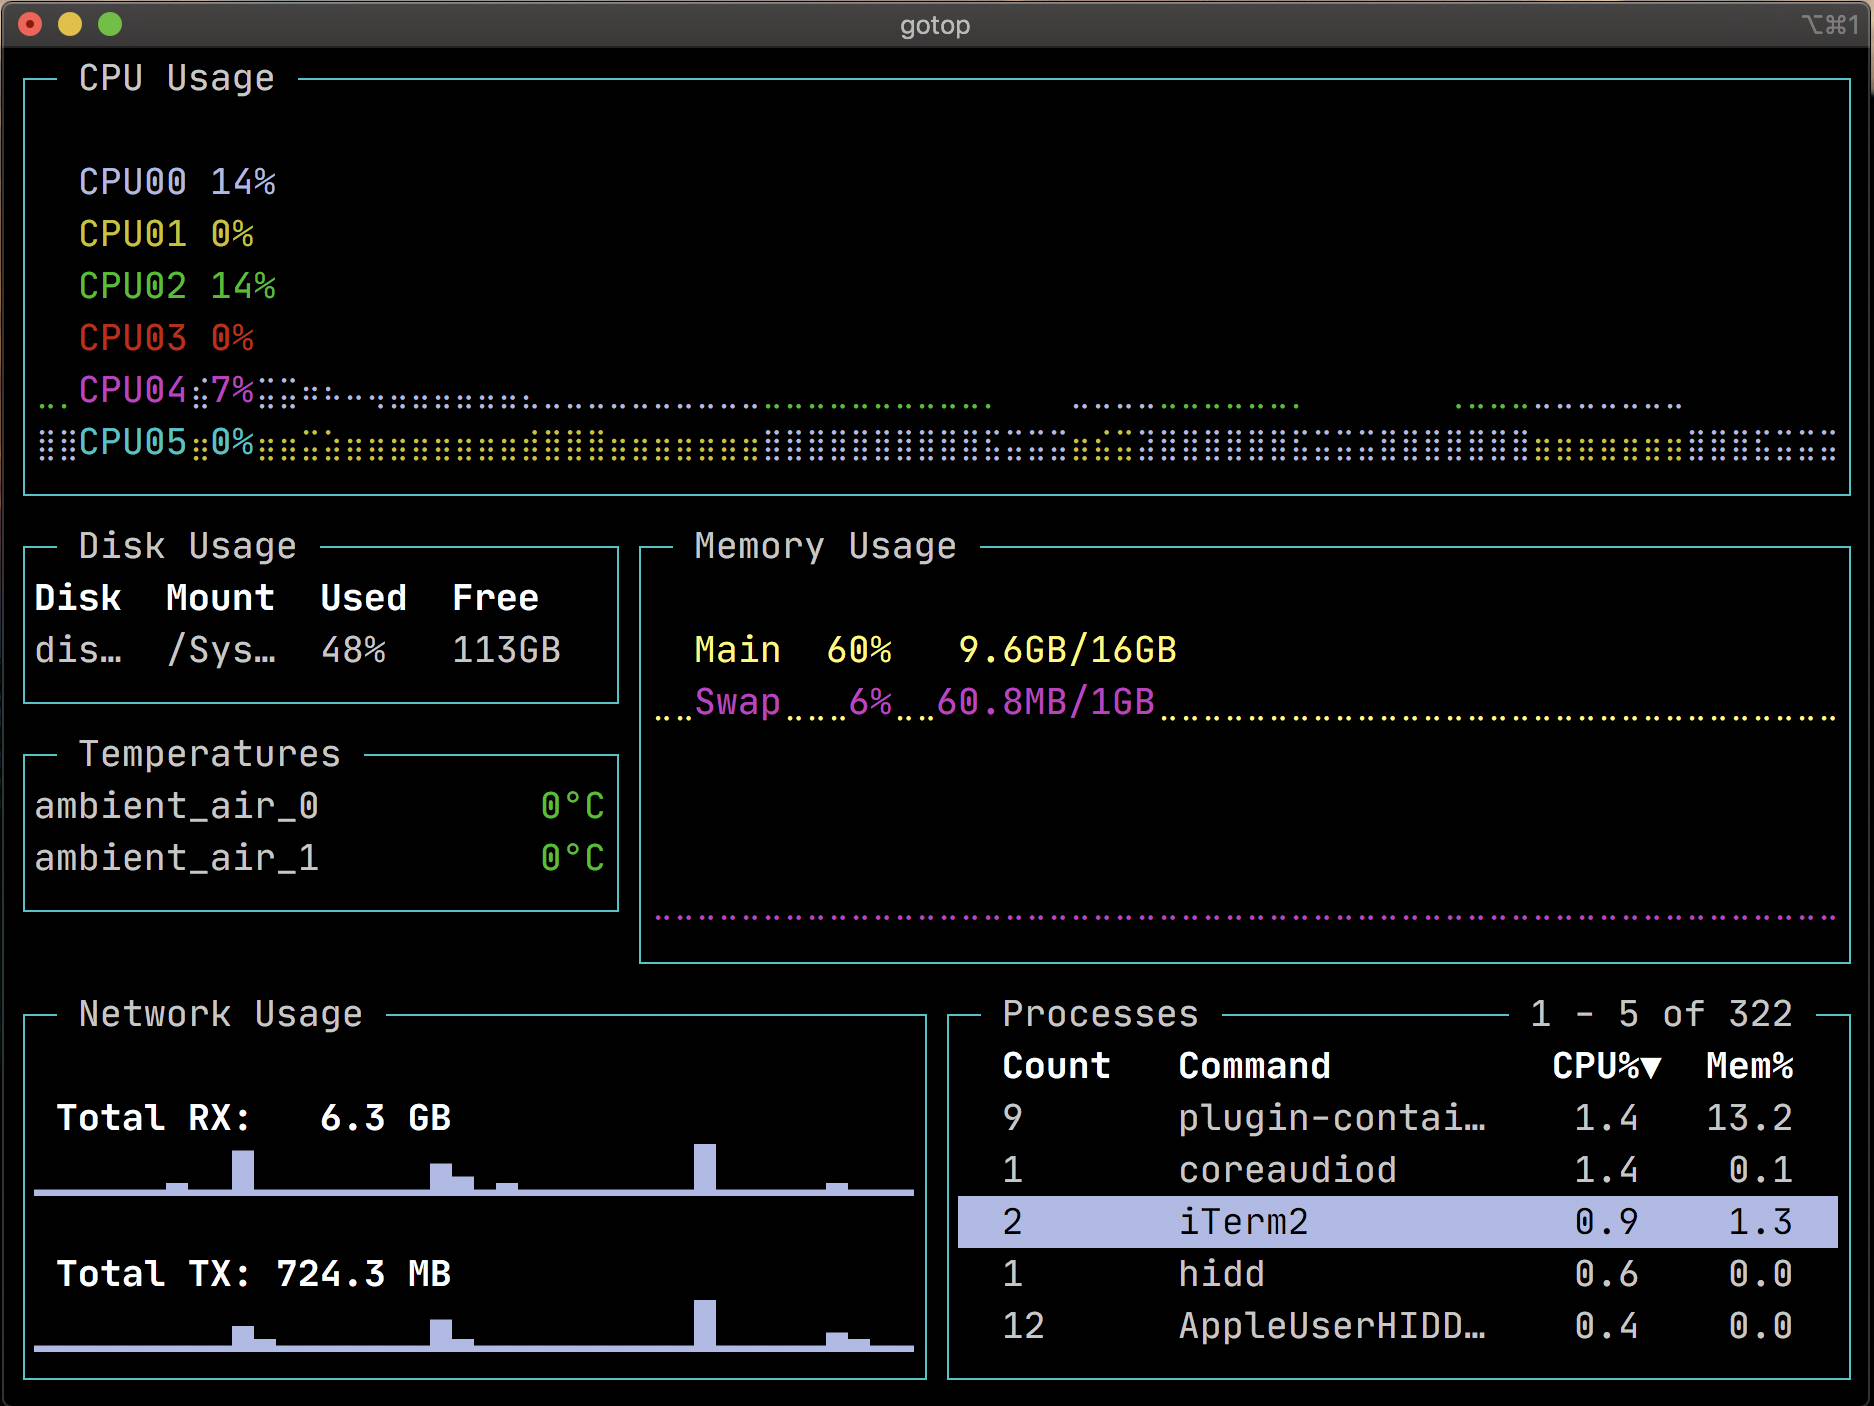Click the CPU00 14% label
Screen dimensions: 1874x1406
coord(177,182)
